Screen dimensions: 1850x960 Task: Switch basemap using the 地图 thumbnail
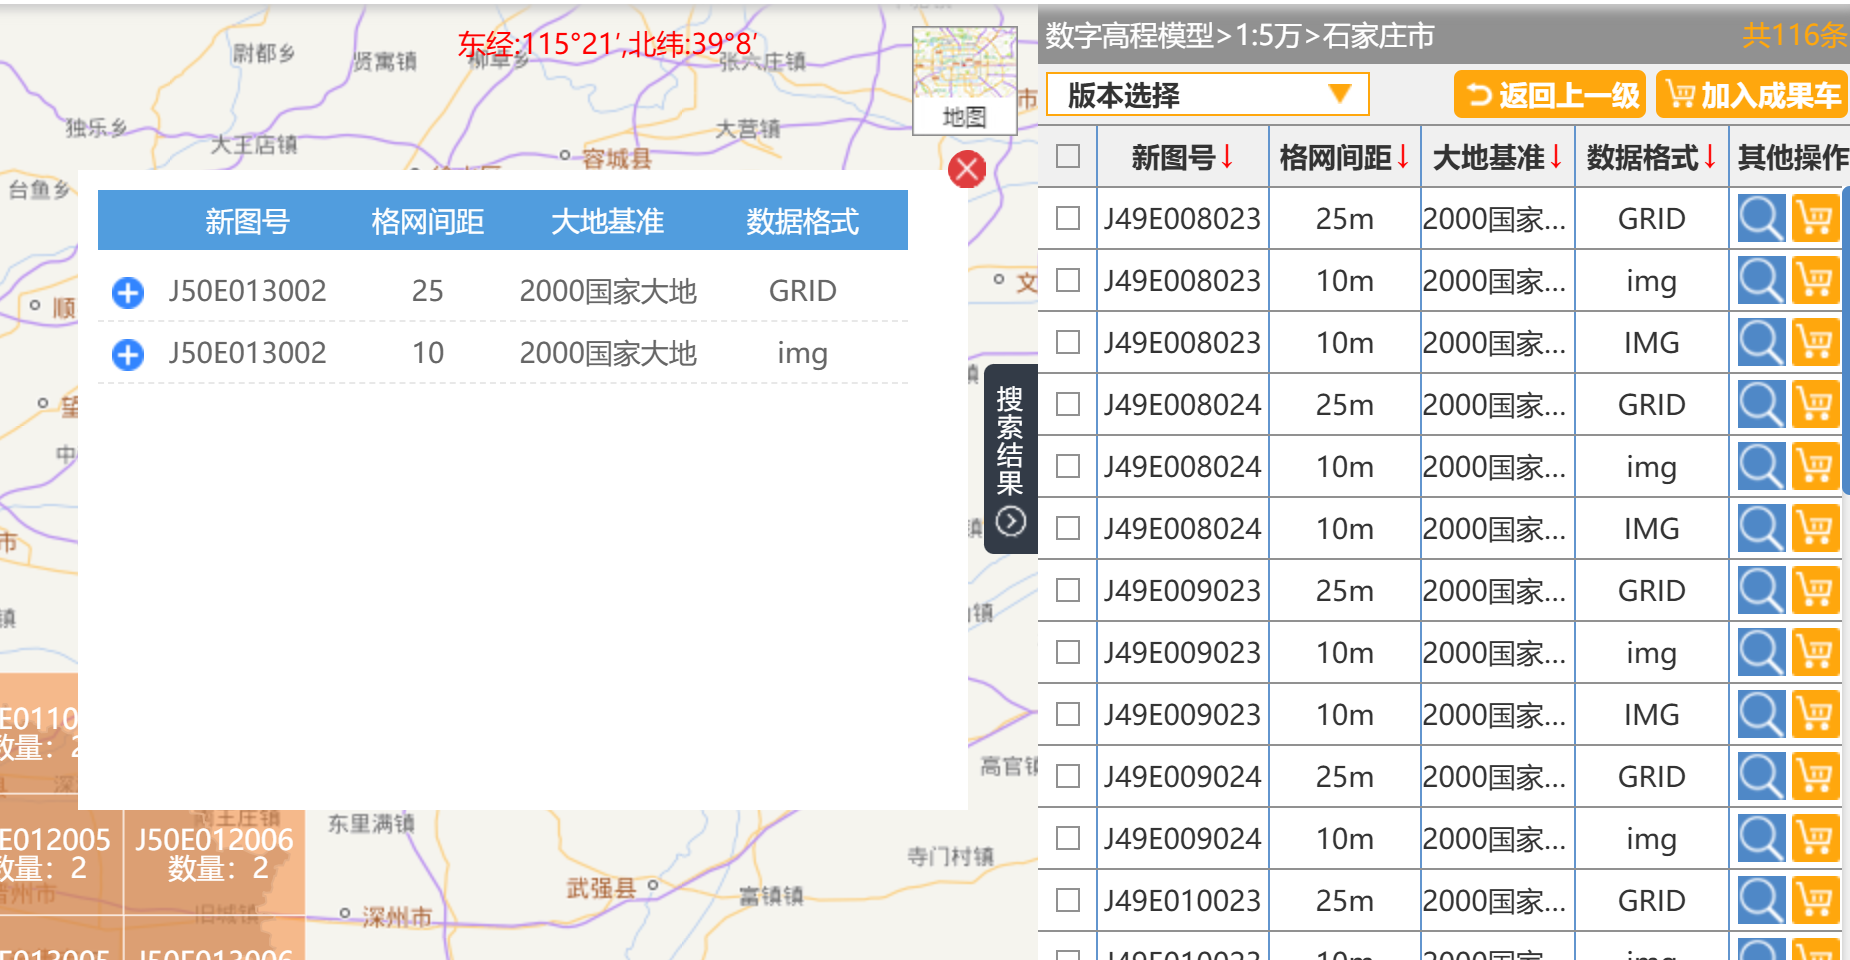click(964, 80)
